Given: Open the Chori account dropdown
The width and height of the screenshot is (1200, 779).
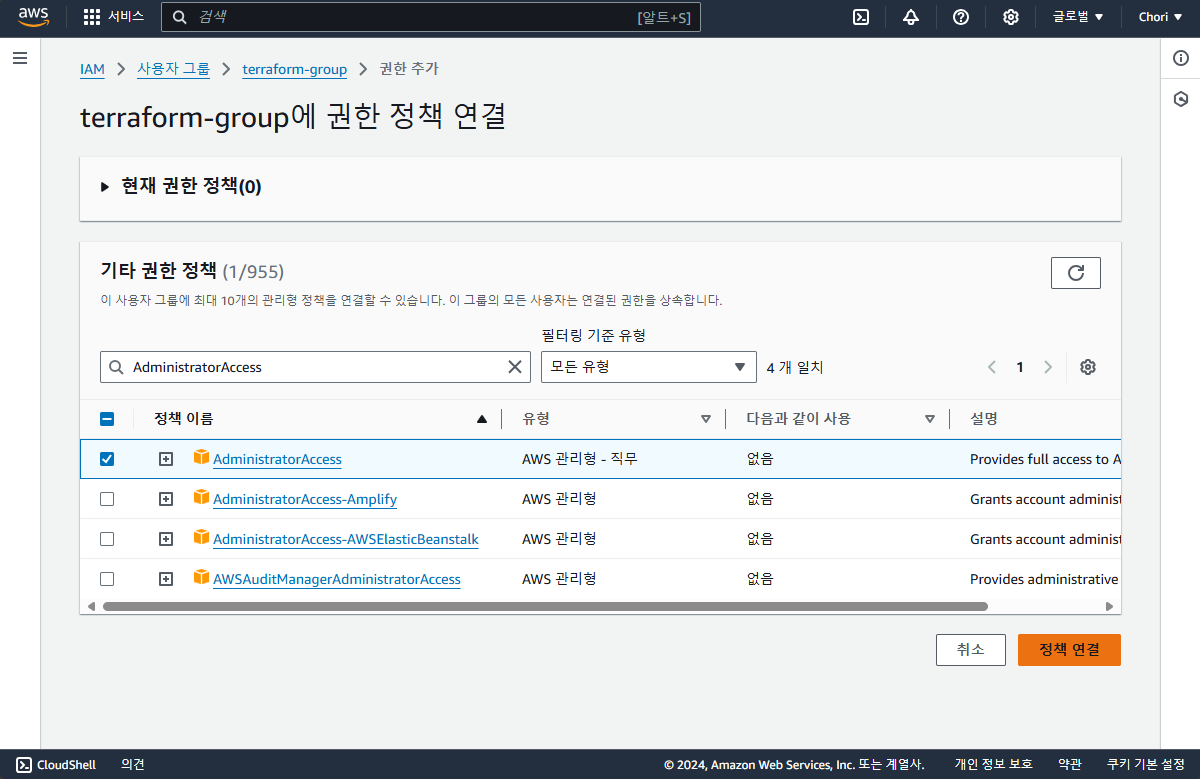Looking at the screenshot, I should 1160,17.
